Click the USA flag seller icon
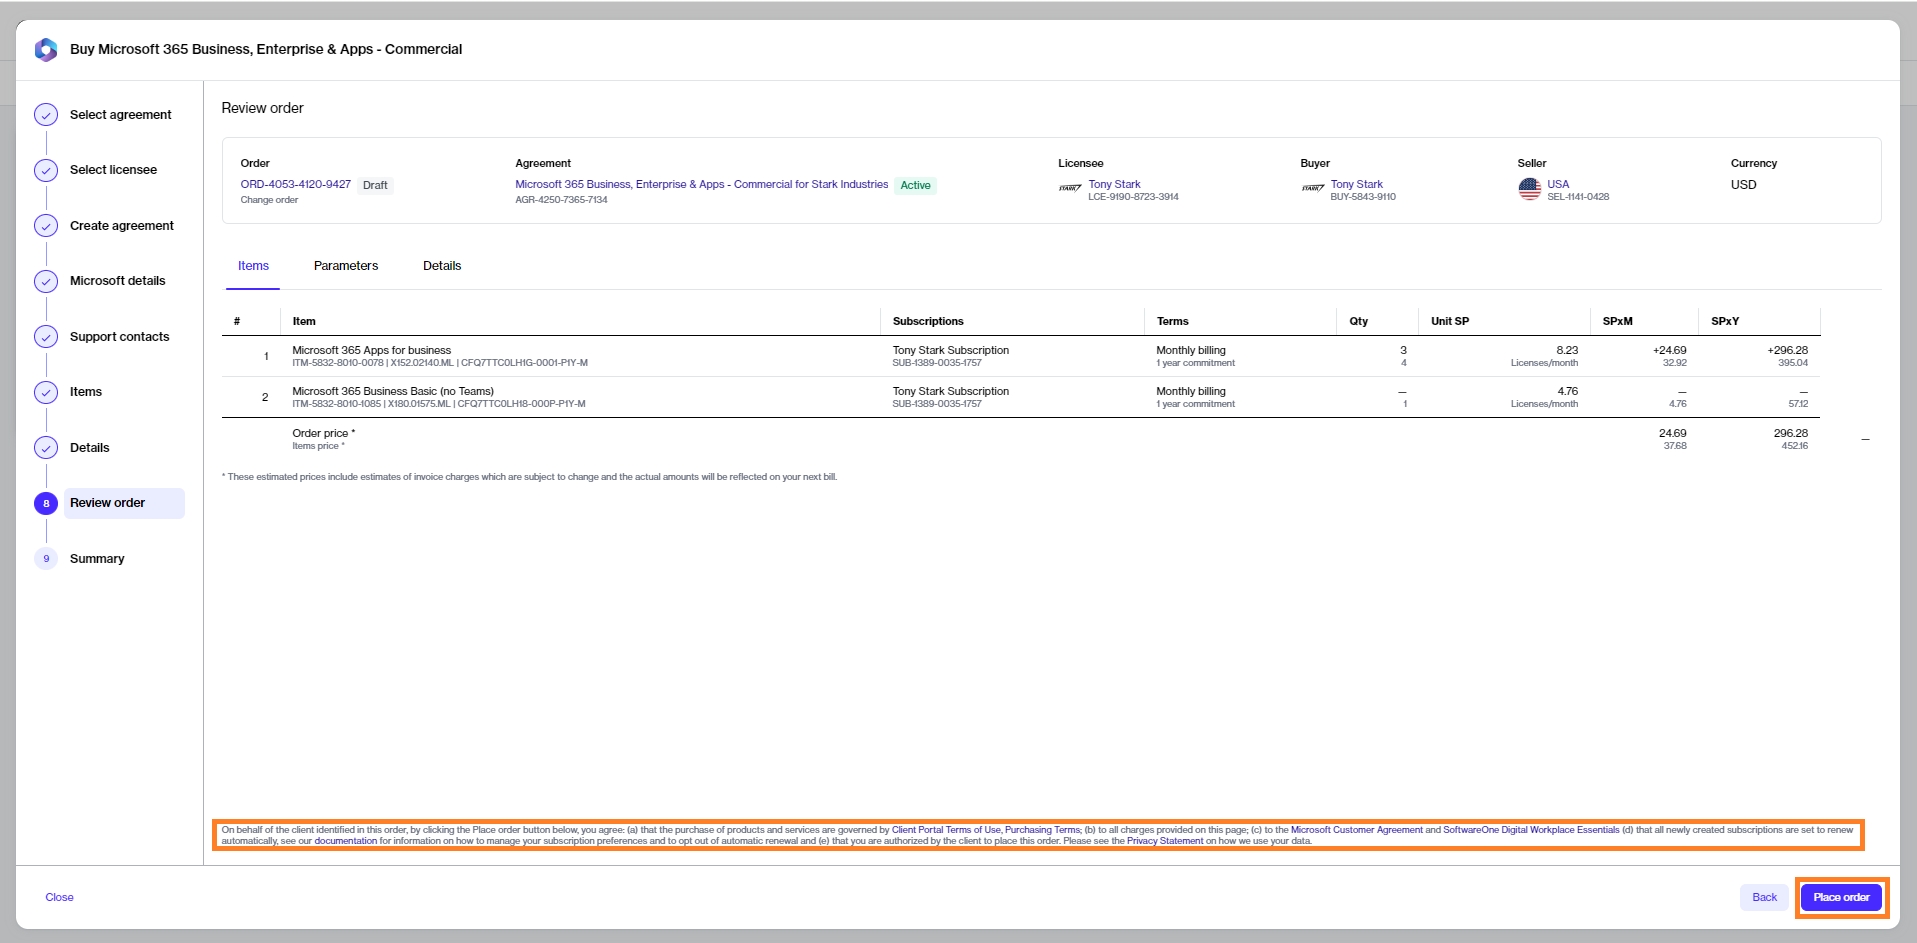Image resolution: width=1917 pixels, height=943 pixels. tap(1529, 189)
